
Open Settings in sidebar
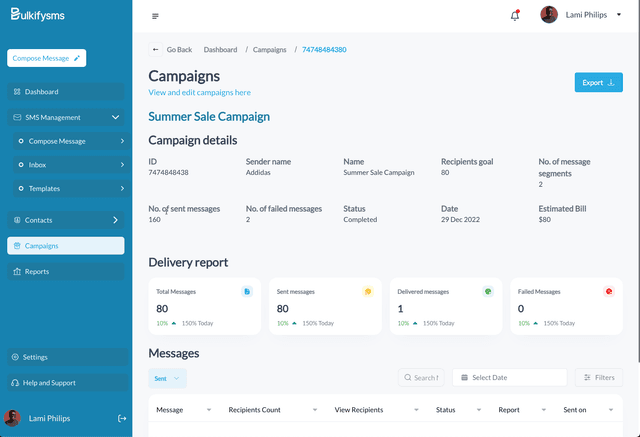(67, 357)
